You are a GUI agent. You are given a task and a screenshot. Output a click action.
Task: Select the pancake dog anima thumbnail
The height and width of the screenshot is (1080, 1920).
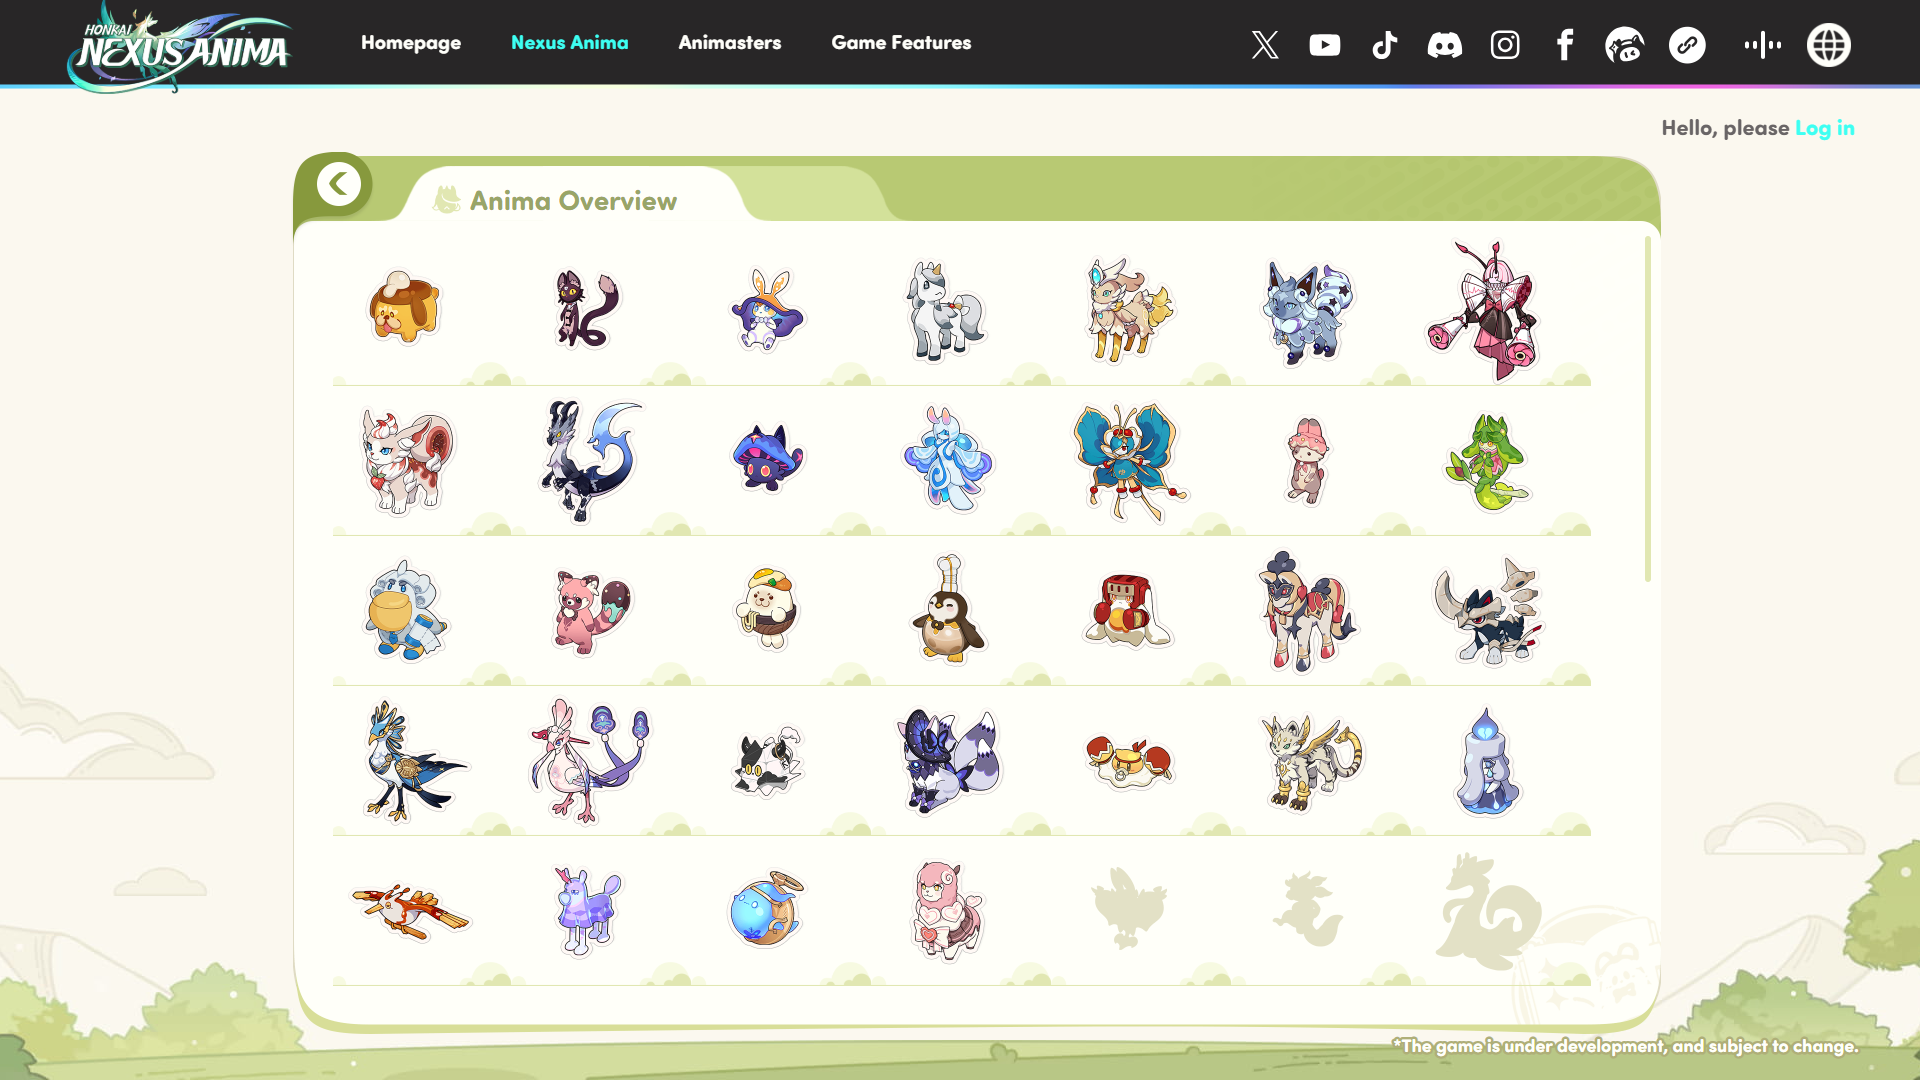coord(404,308)
